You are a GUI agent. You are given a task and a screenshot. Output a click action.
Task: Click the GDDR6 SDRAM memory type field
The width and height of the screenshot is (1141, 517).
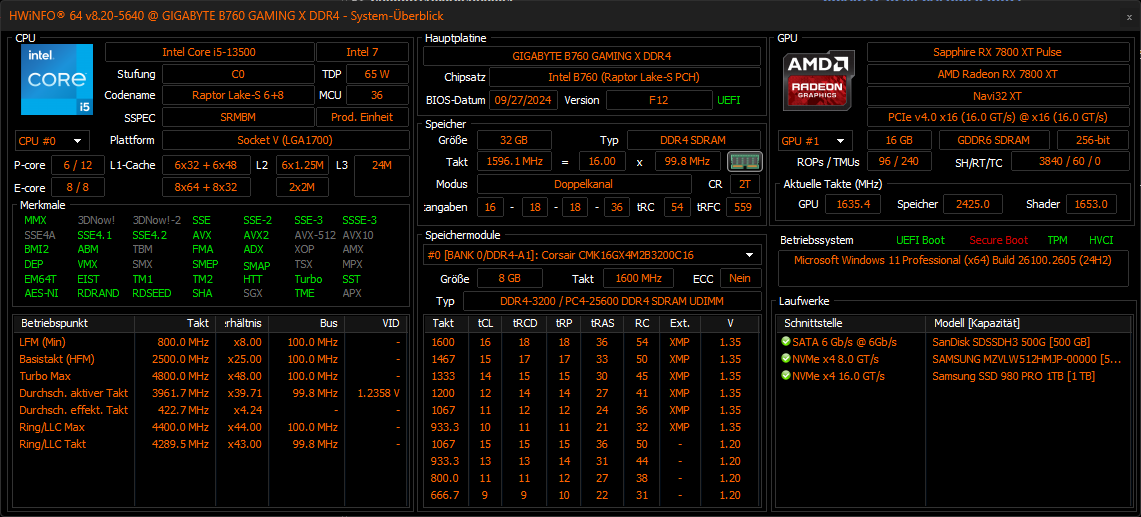(994, 141)
